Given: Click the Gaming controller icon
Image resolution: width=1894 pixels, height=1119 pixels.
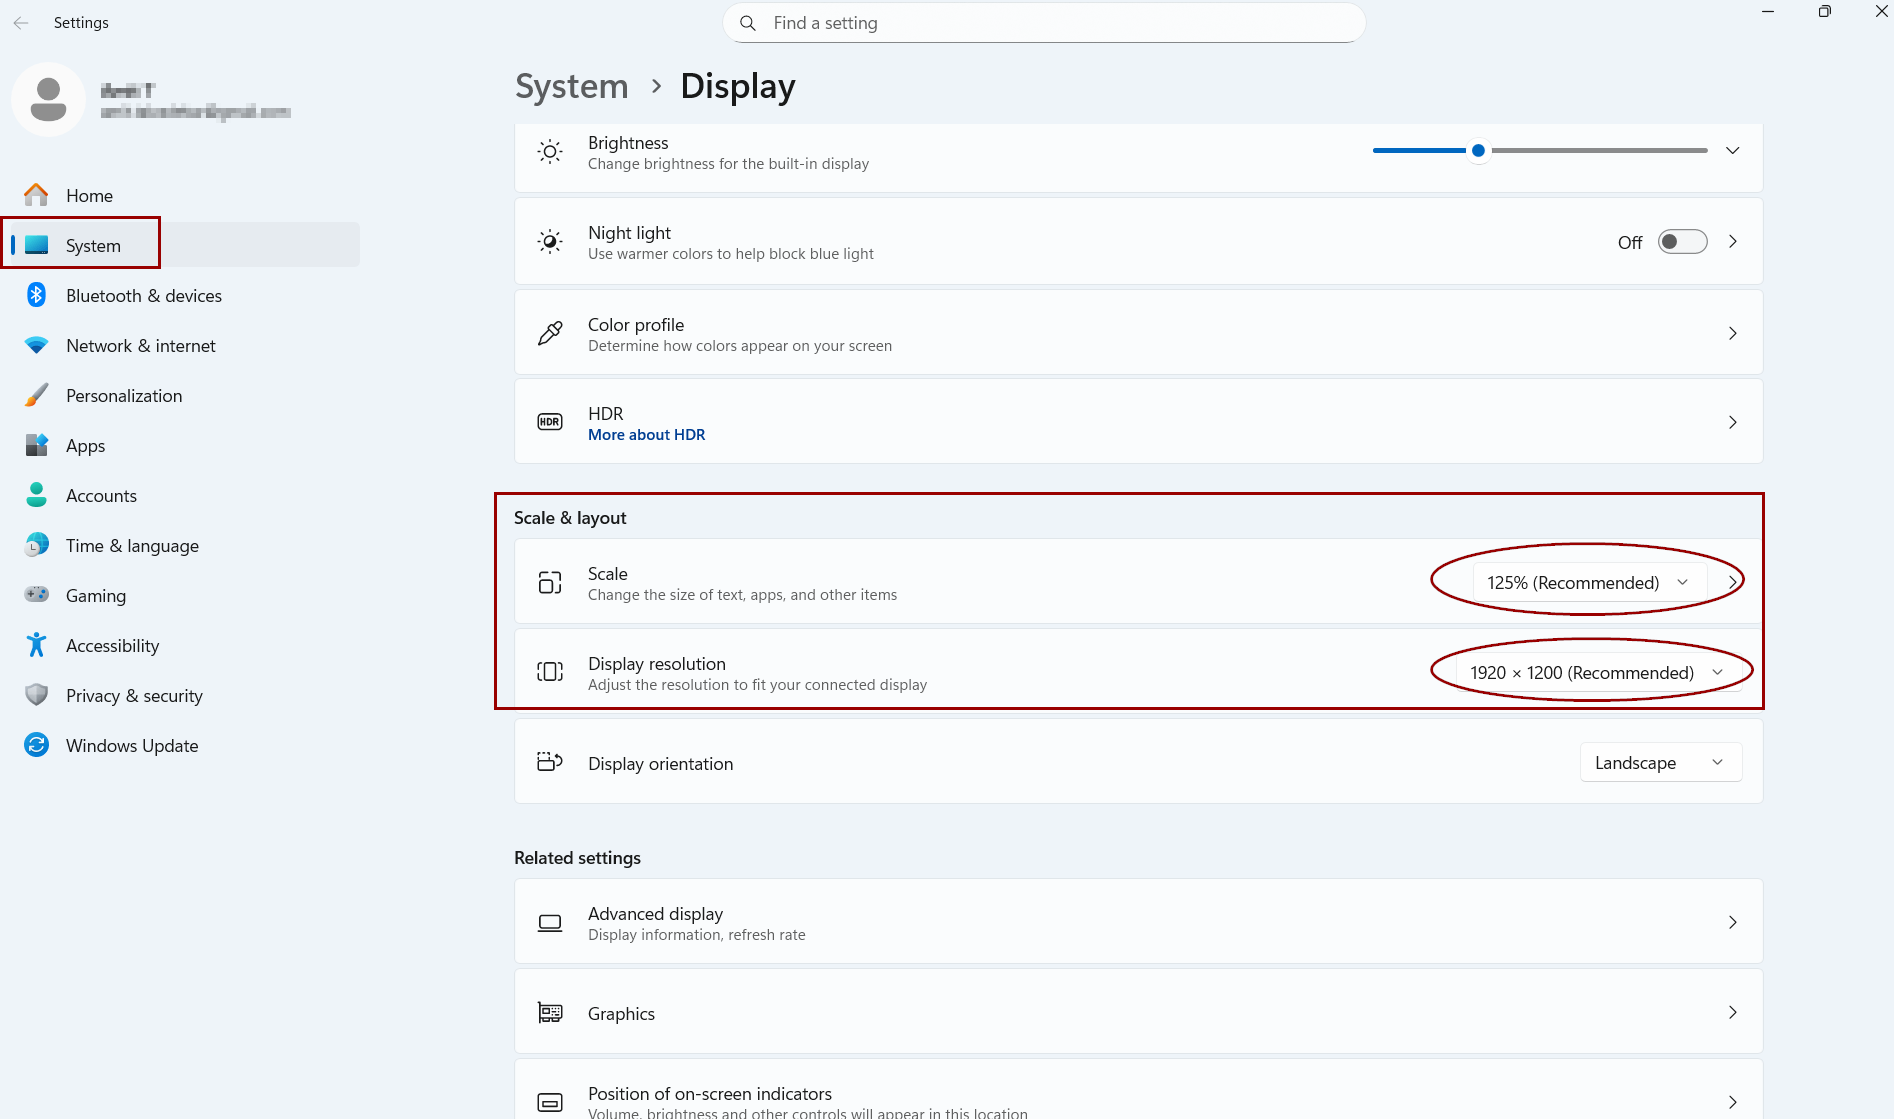Looking at the screenshot, I should (x=37, y=595).
